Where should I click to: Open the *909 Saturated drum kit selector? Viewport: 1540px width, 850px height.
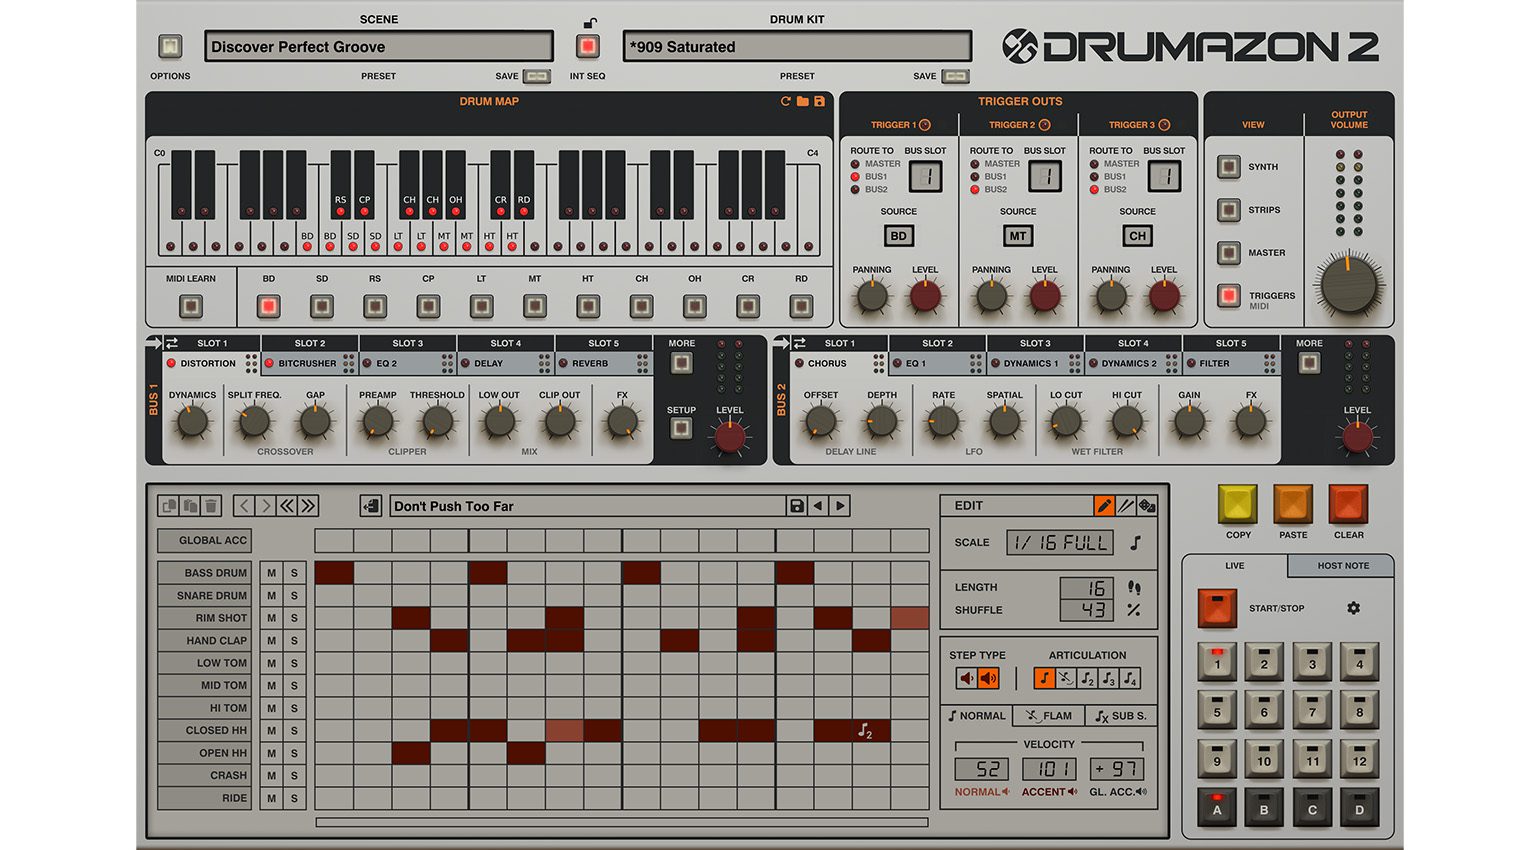[x=795, y=46]
